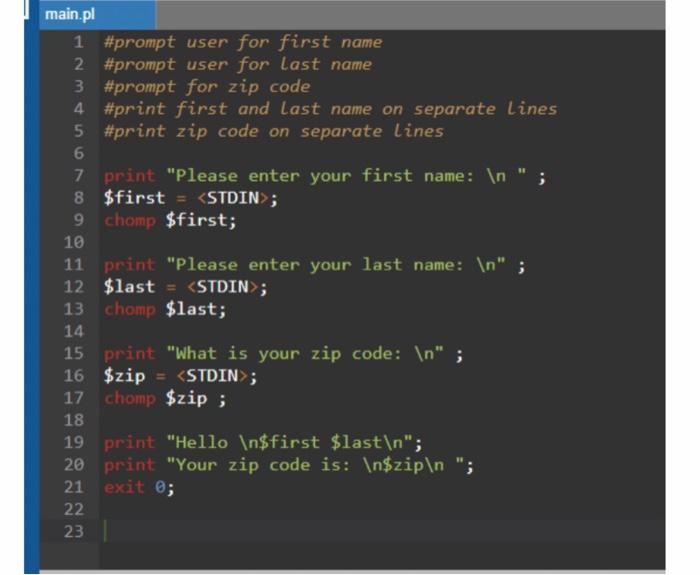Click the 'chomp $last;' line
Image resolution: width=700 pixels, height=575 pixels.
tap(165, 309)
